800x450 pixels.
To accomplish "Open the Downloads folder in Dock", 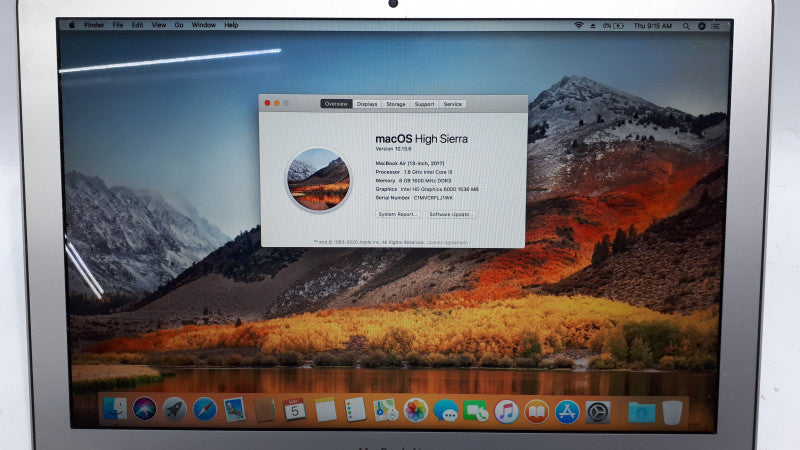I will 641,412.
